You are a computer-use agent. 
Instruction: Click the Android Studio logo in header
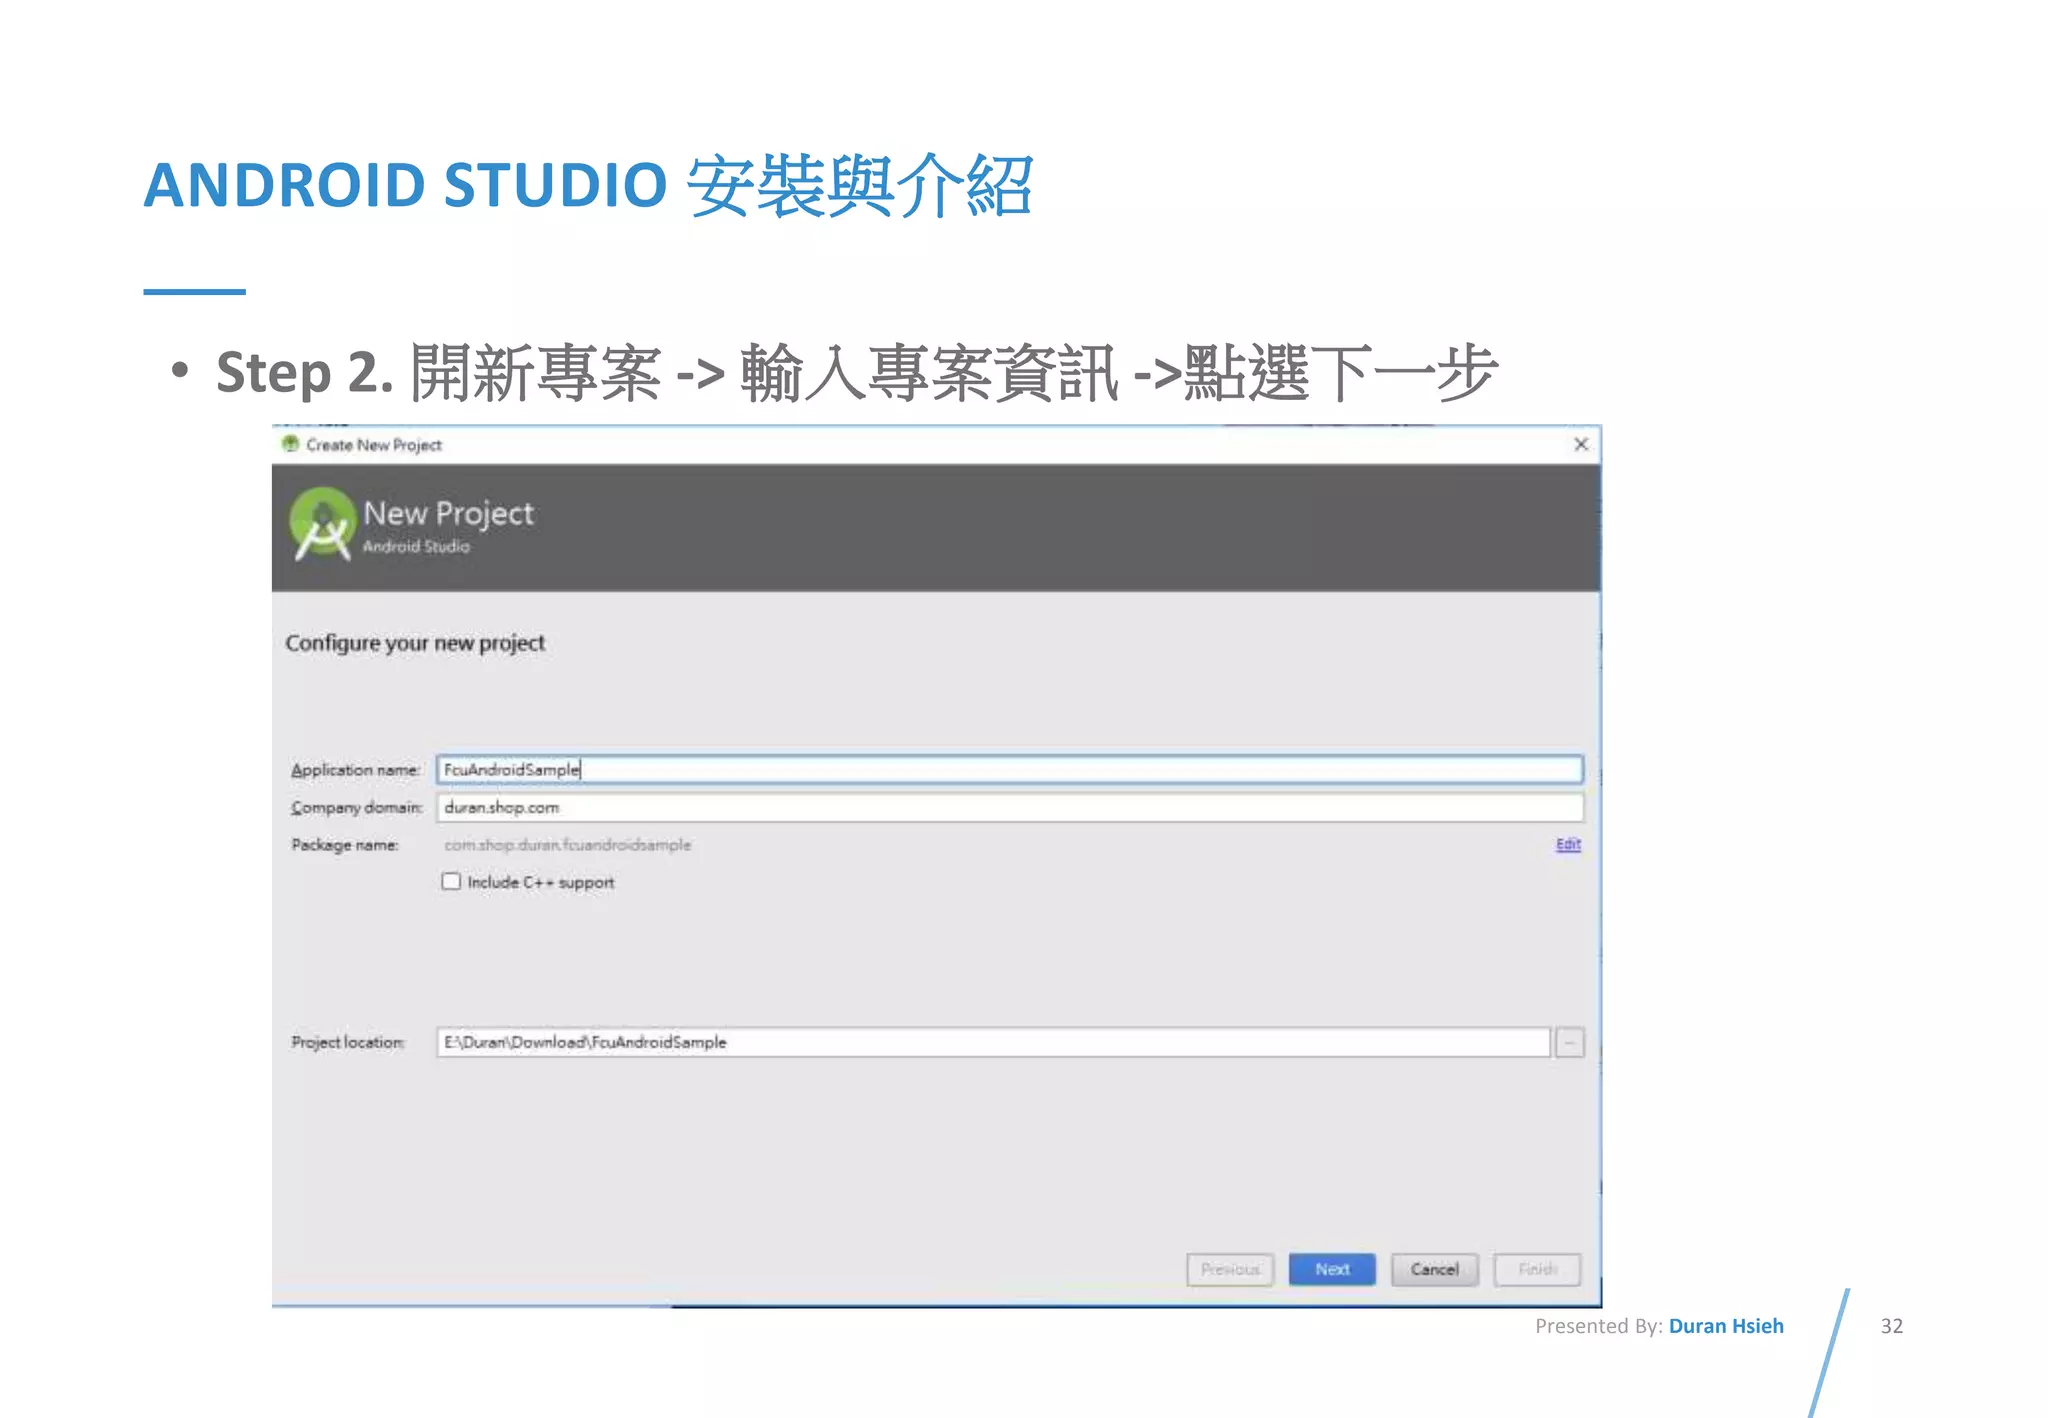tap(322, 524)
